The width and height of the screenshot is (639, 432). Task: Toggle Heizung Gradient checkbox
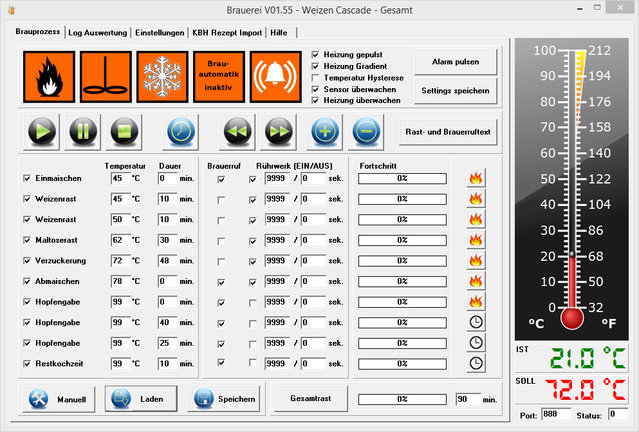pyautogui.click(x=315, y=66)
